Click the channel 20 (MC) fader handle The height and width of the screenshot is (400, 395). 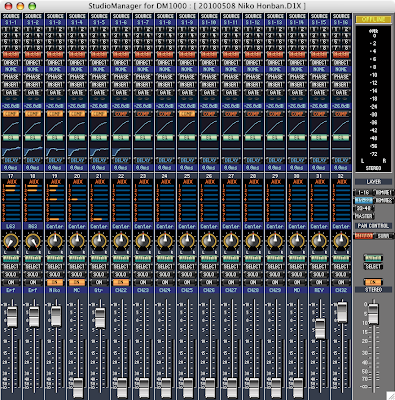[78, 388]
